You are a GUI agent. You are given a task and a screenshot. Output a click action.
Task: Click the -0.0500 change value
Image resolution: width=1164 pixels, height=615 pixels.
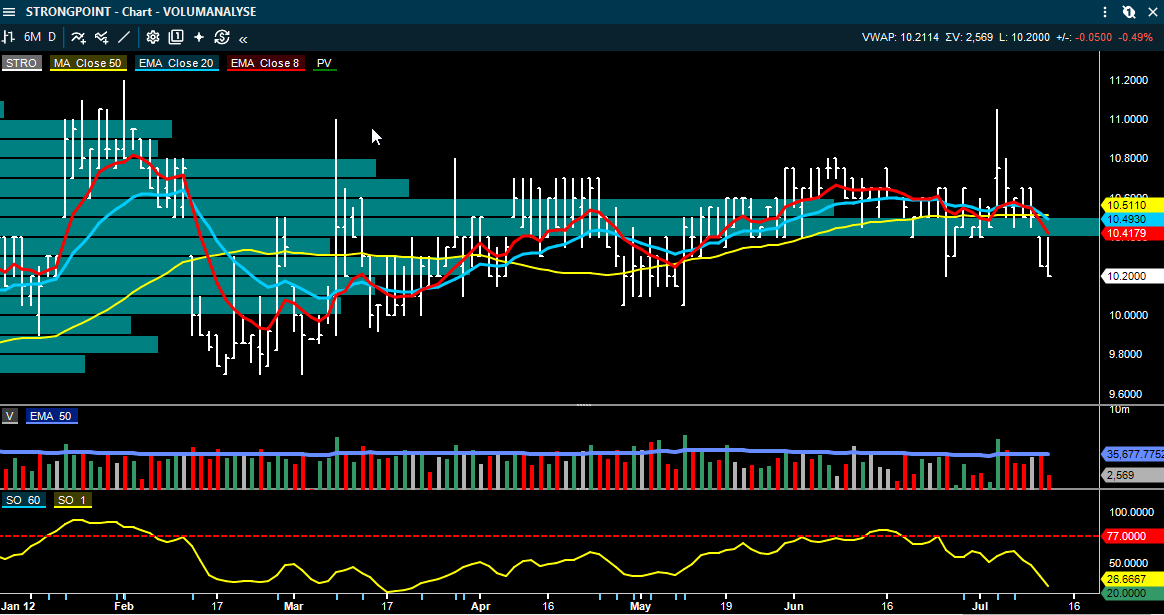tap(1094, 37)
